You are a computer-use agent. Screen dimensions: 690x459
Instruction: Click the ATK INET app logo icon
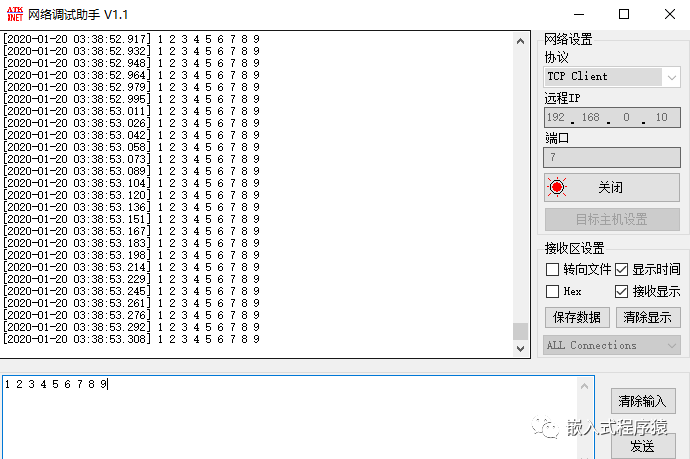(x=15, y=14)
